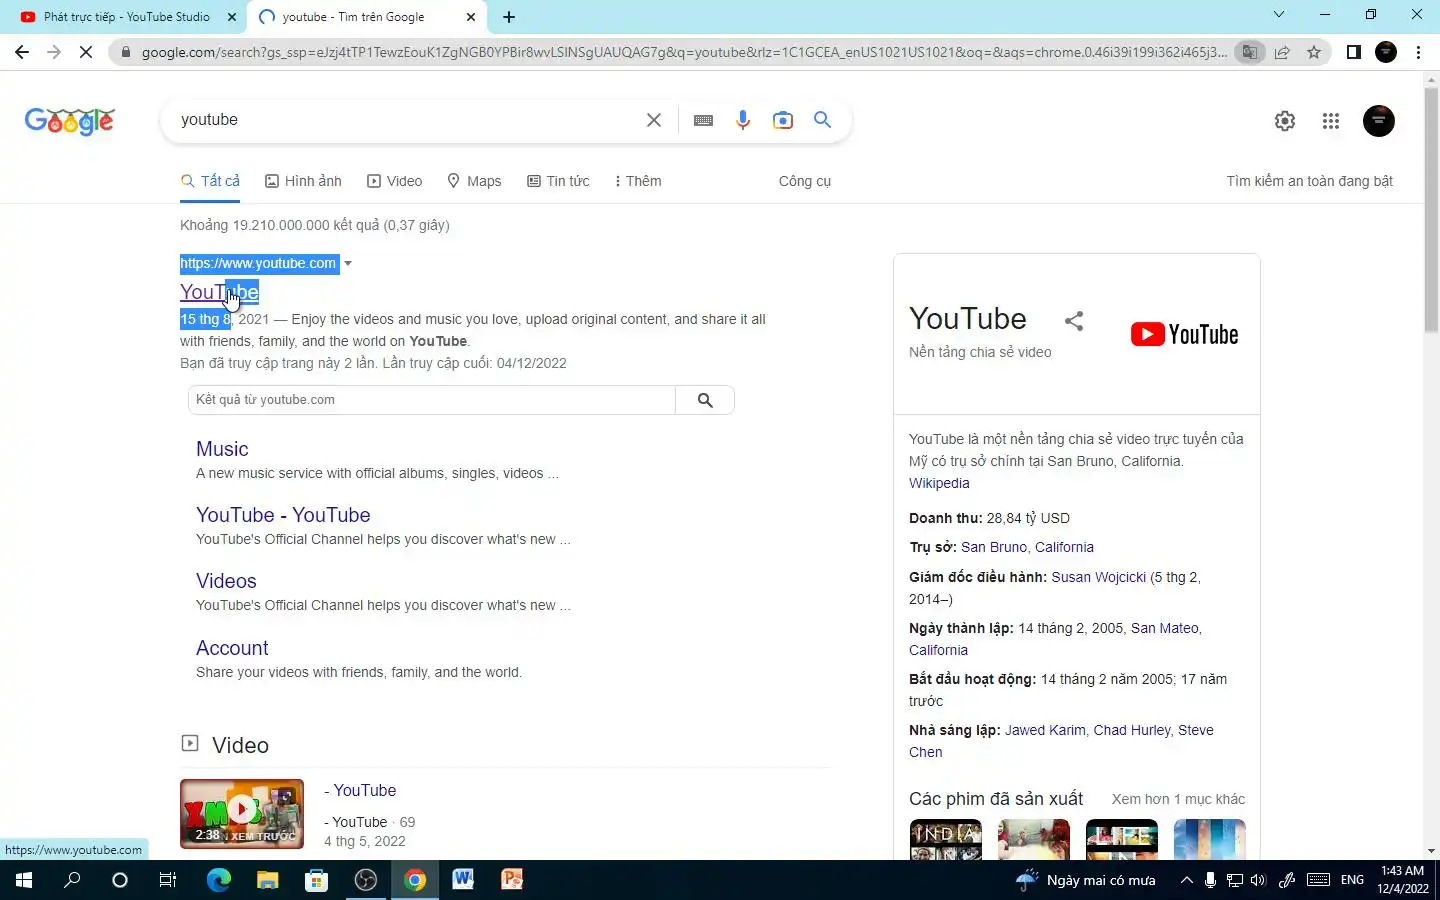Switch to the Video search tab
Screen dimensions: 1440x900
(x=394, y=181)
